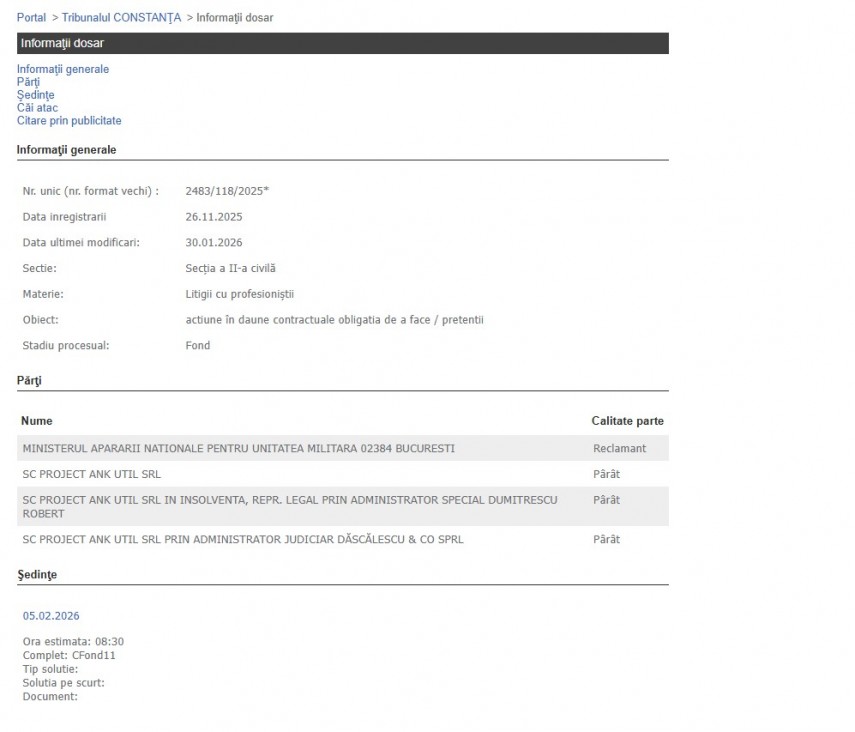Click the Nume column header
Screen dimensions: 855x732
click(37, 421)
